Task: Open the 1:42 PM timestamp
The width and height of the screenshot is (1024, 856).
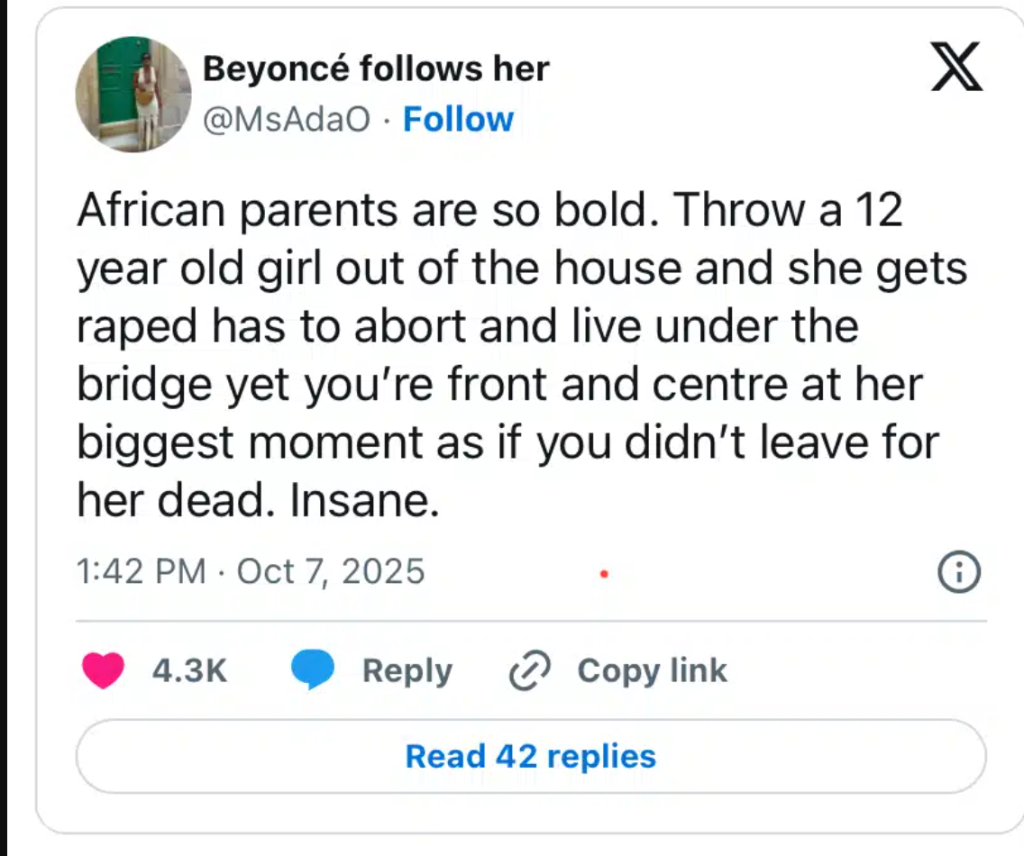Action: [140, 572]
